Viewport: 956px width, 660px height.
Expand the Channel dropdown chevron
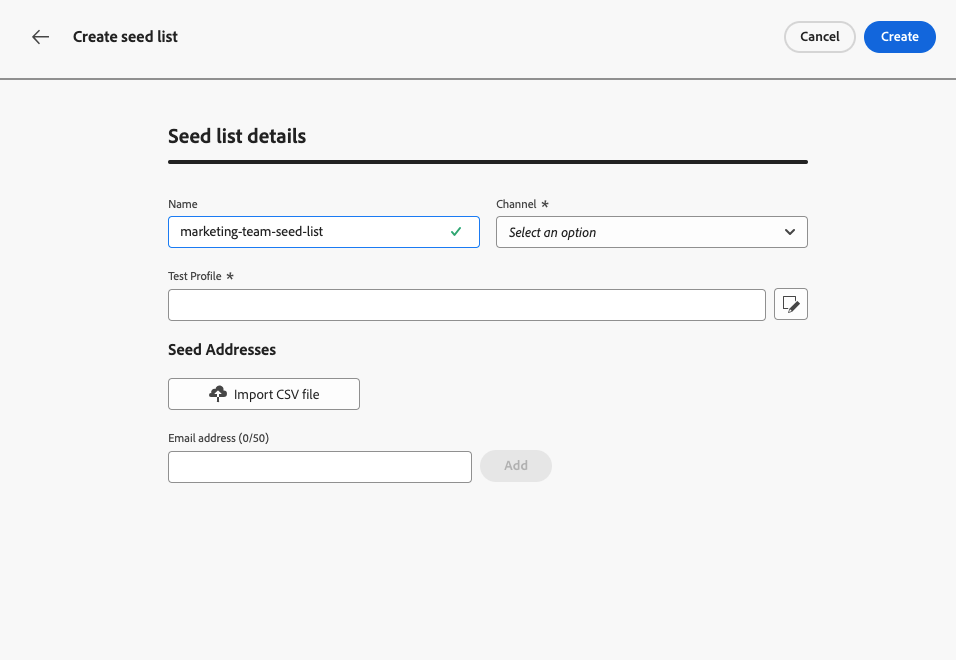coord(790,232)
